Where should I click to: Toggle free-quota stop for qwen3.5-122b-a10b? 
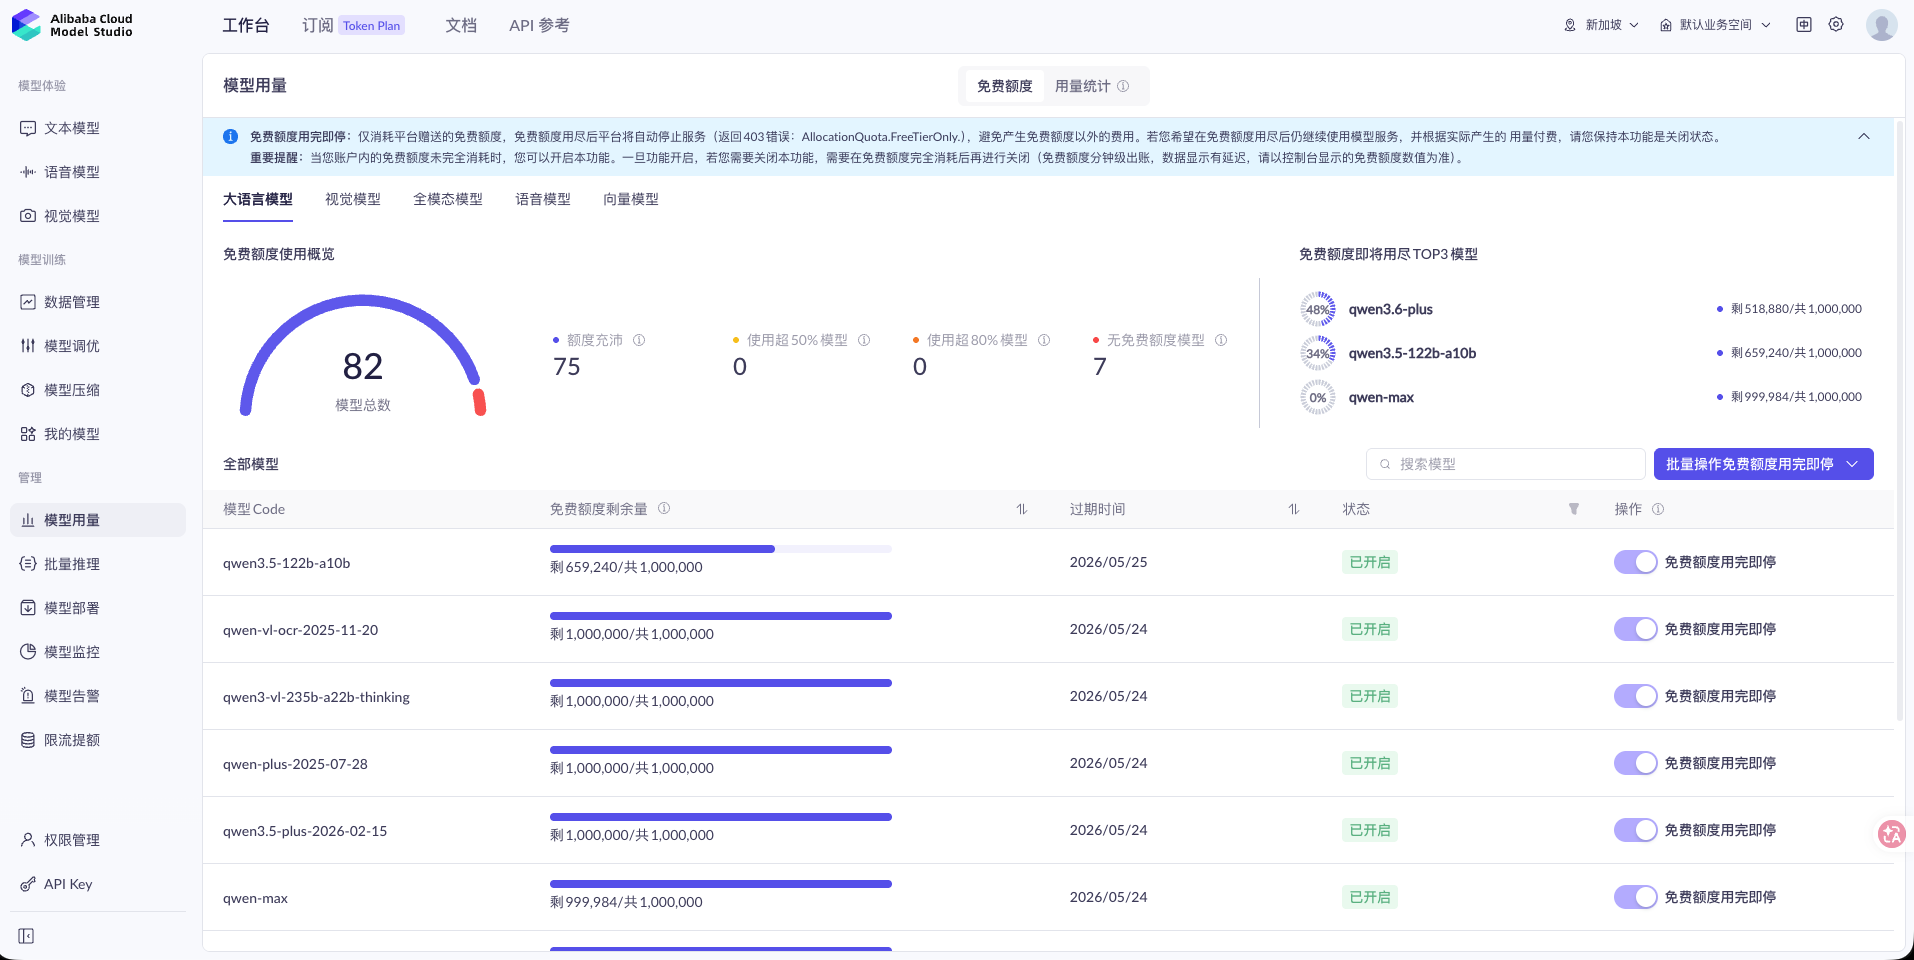click(x=1635, y=562)
